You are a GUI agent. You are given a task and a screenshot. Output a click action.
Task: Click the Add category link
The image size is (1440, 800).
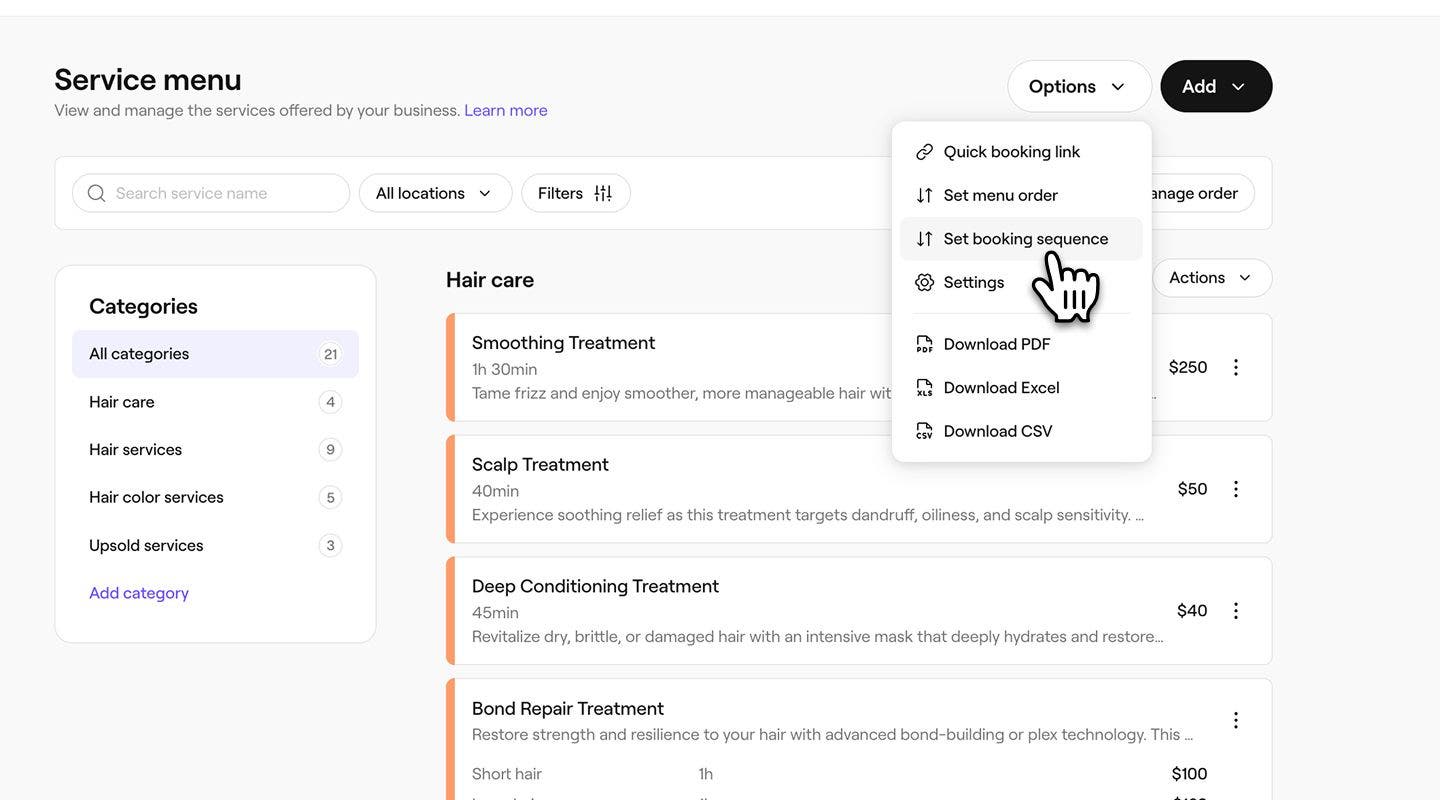click(139, 593)
